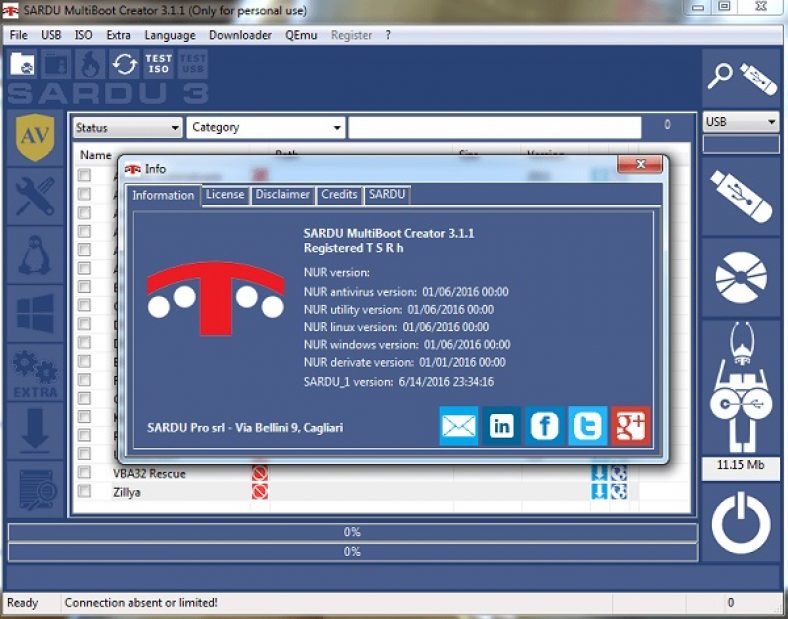This screenshot has width=788, height=619.
Task: Open the QEmu menu
Action: 301,35
